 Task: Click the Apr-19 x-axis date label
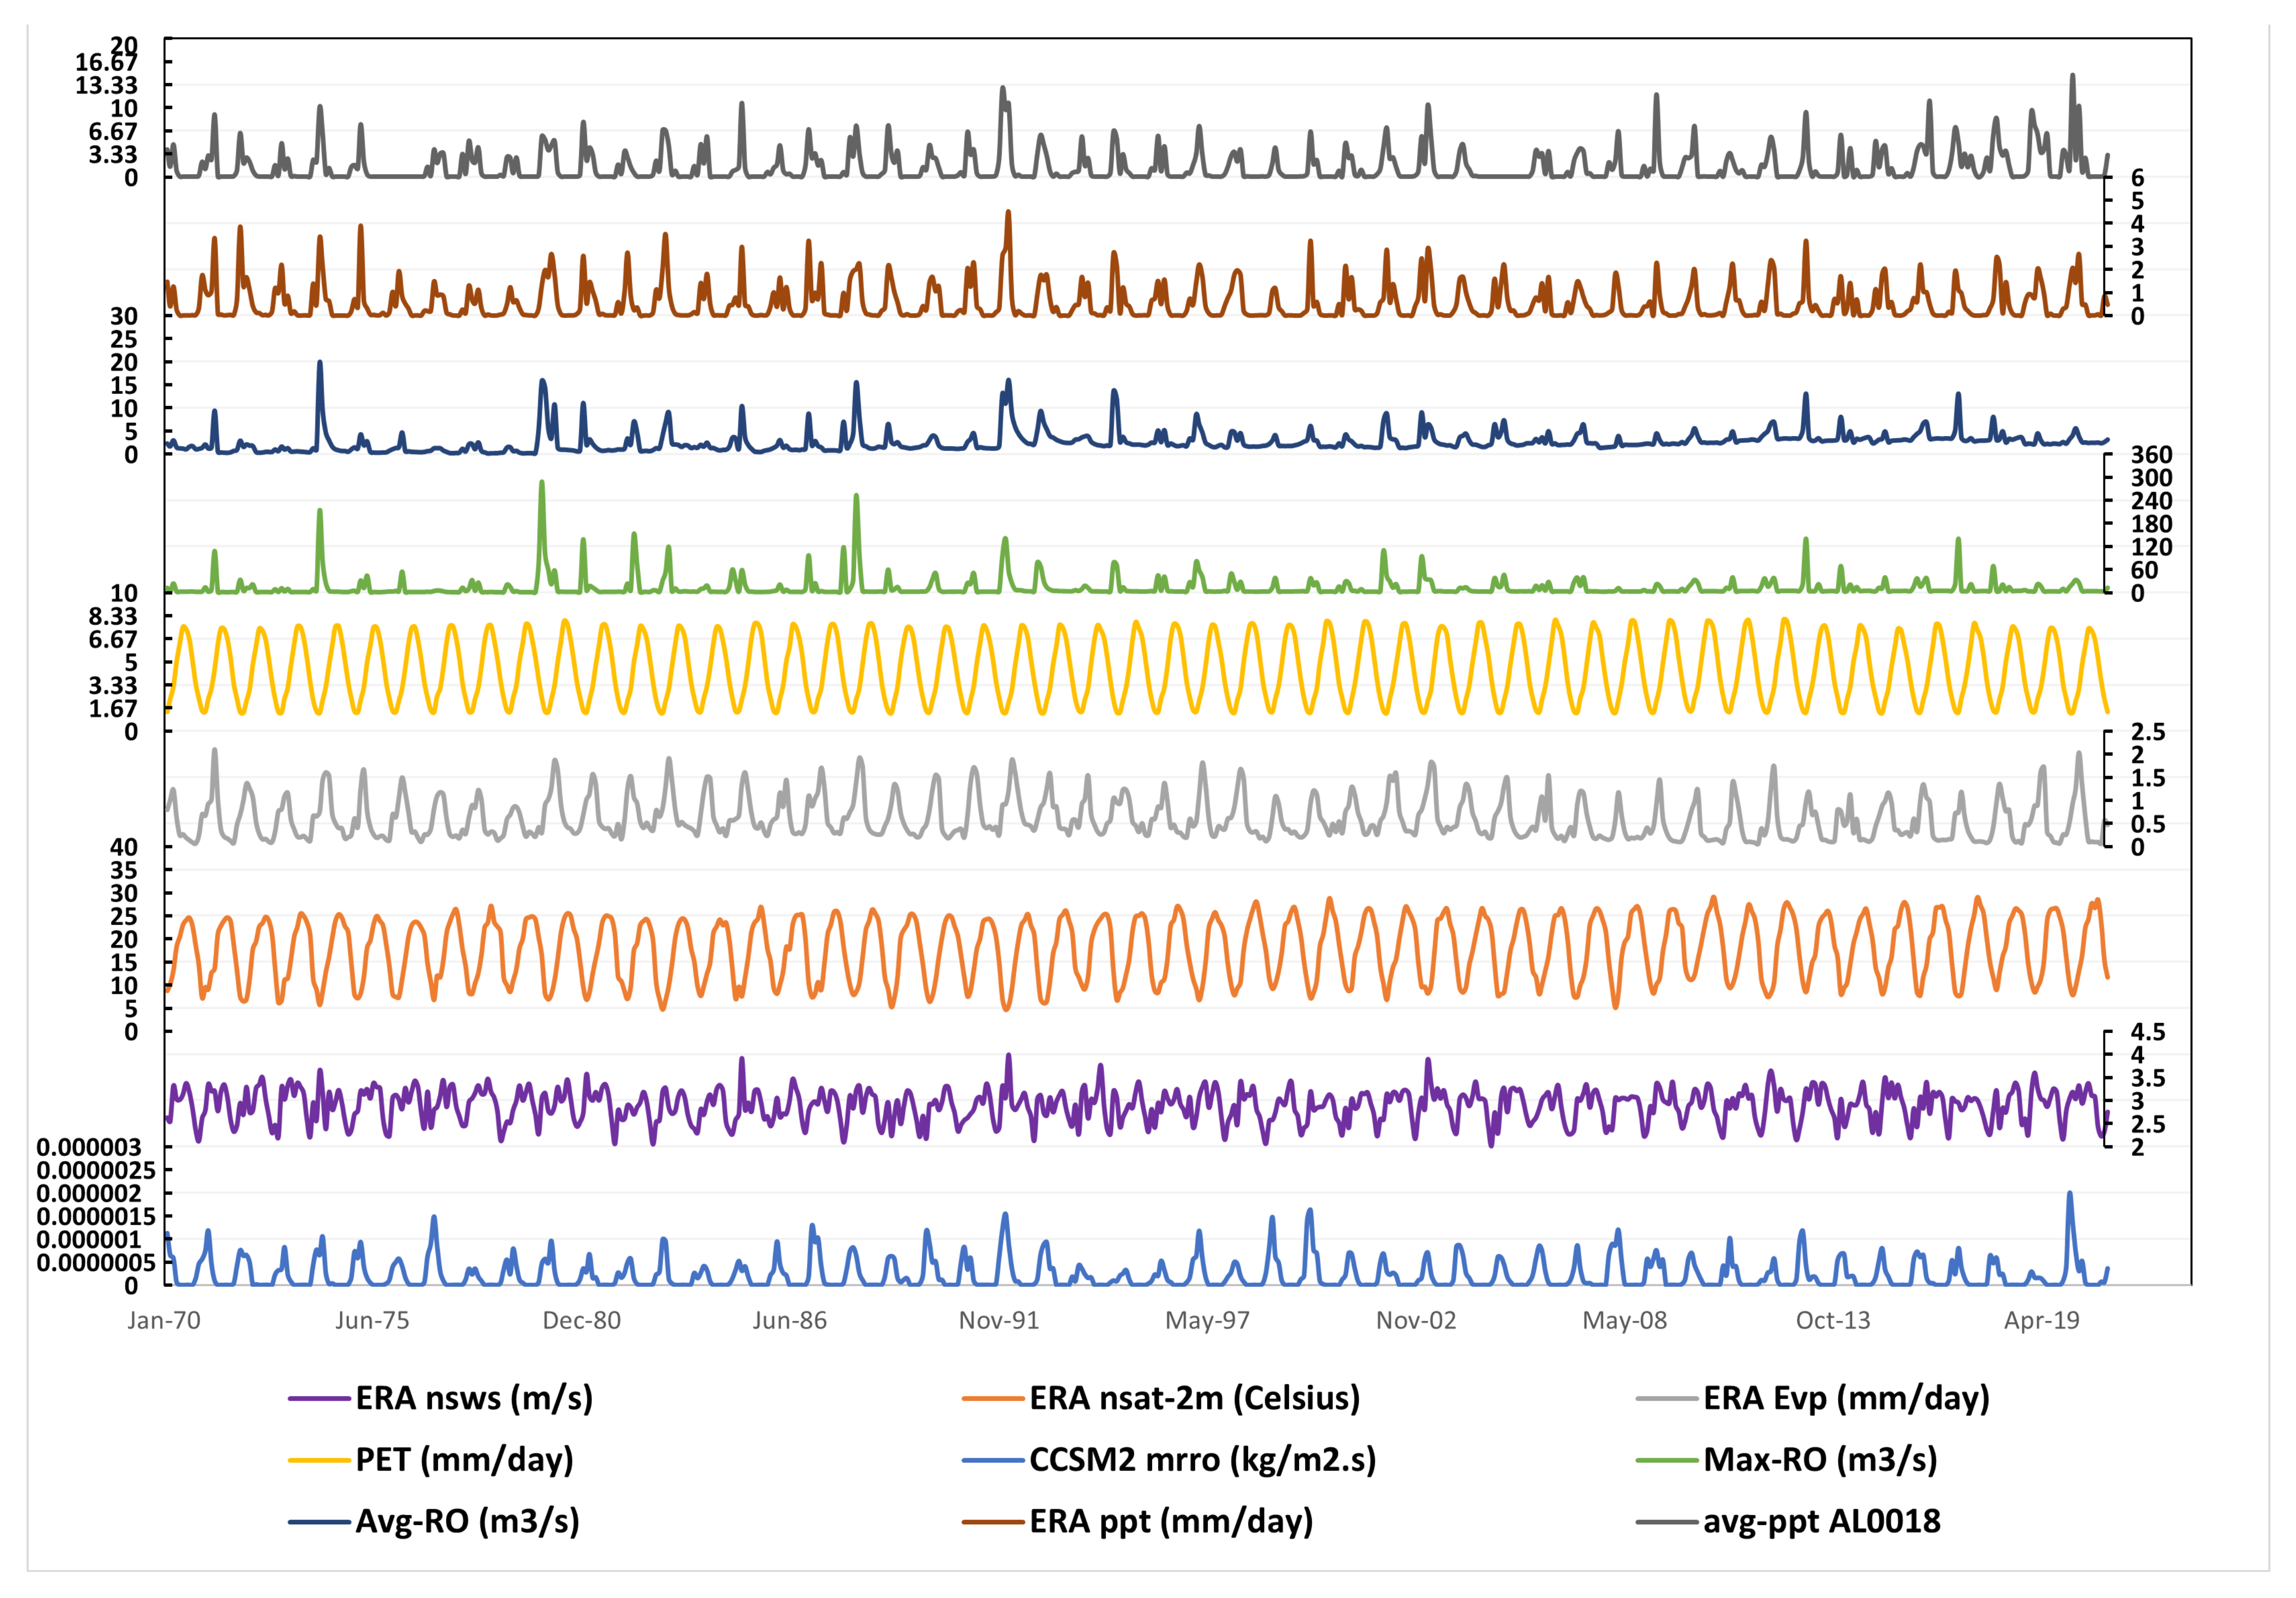(2041, 1320)
